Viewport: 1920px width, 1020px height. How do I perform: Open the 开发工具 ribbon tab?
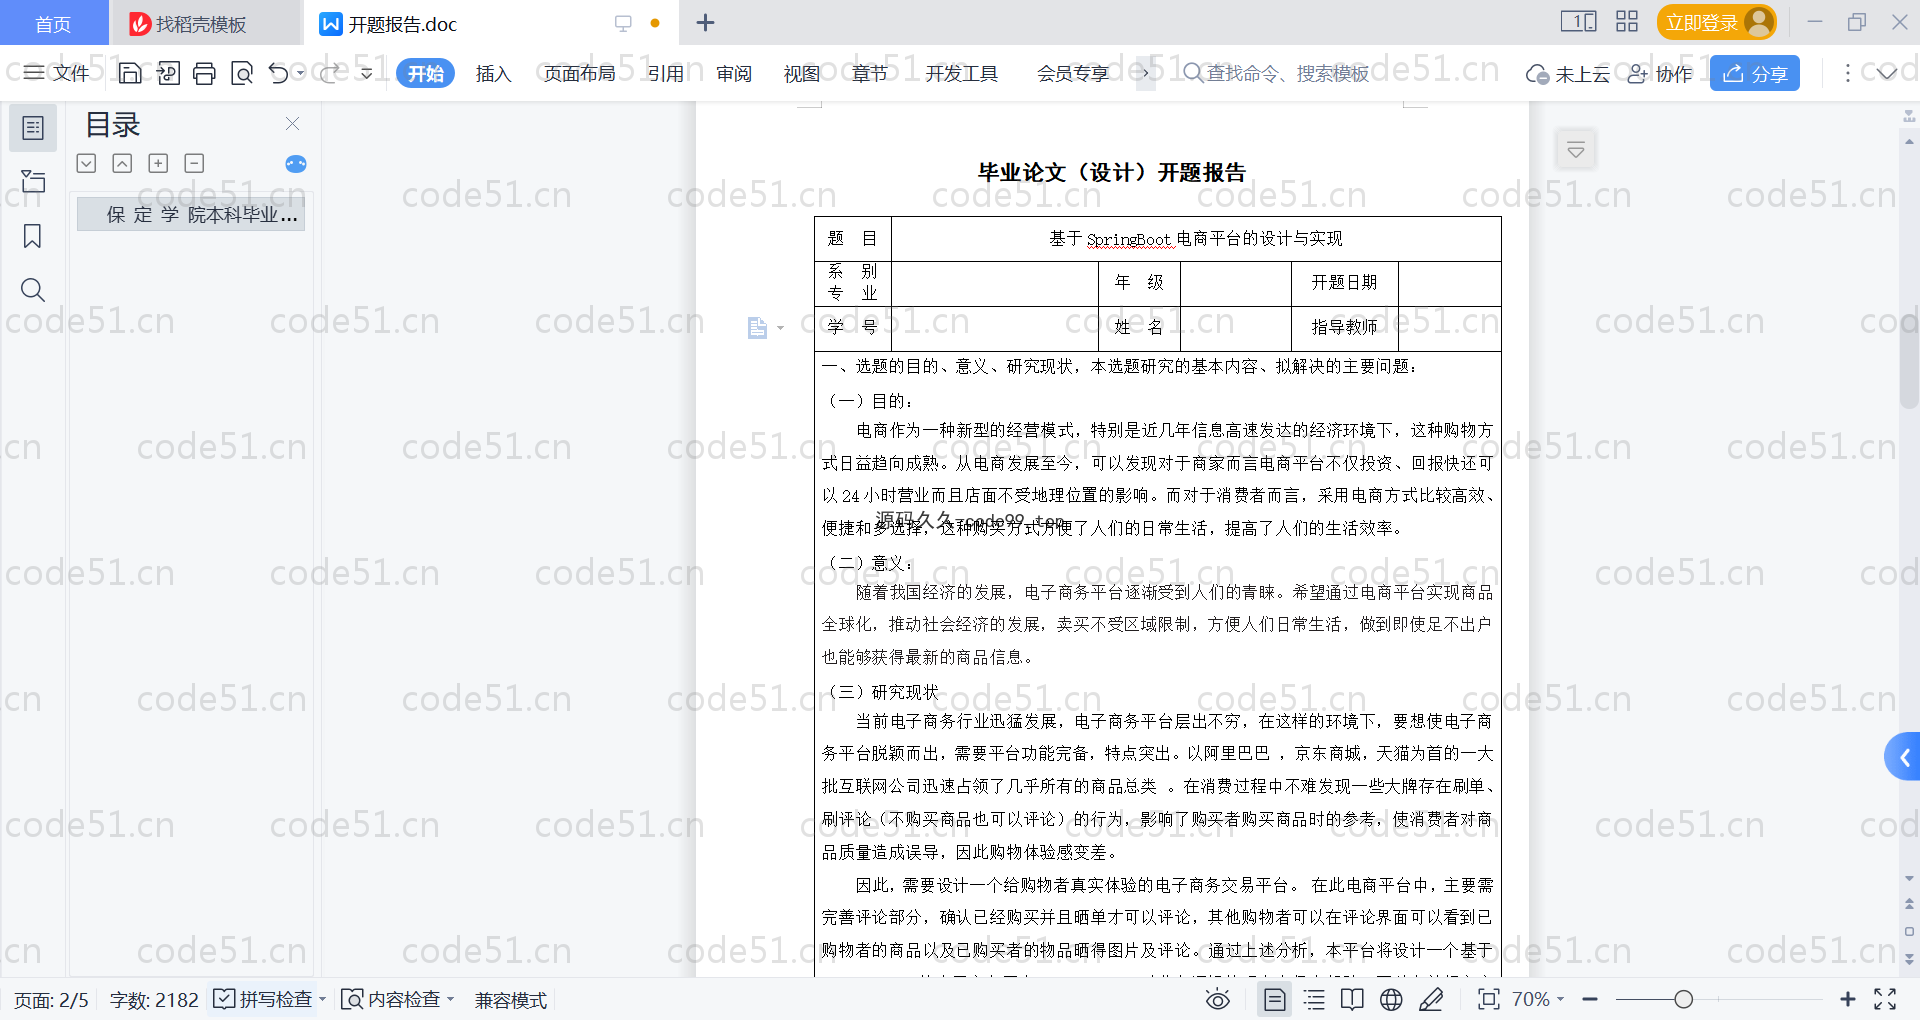pyautogui.click(x=961, y=73)
